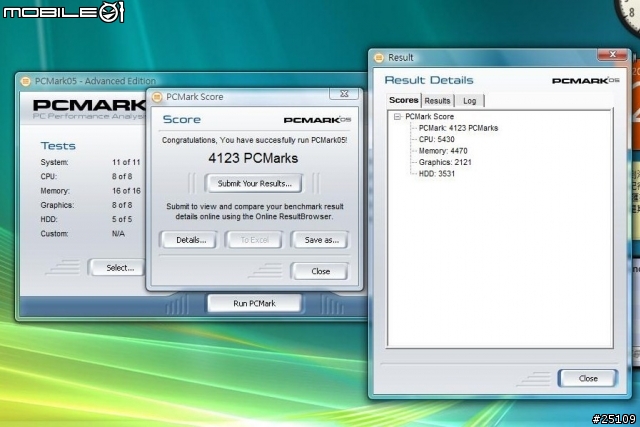Click the 'Result Details' heading
Viewport: 640px width, 427px height.
point(429,80)
